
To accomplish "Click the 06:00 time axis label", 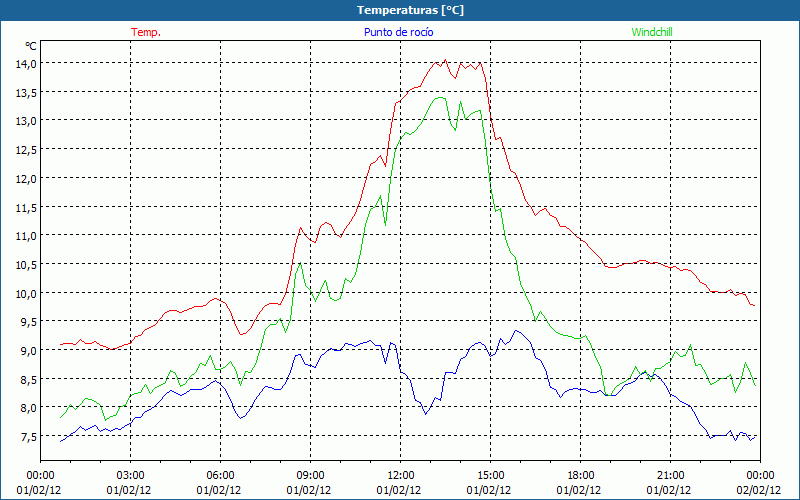I will point(220,476).
